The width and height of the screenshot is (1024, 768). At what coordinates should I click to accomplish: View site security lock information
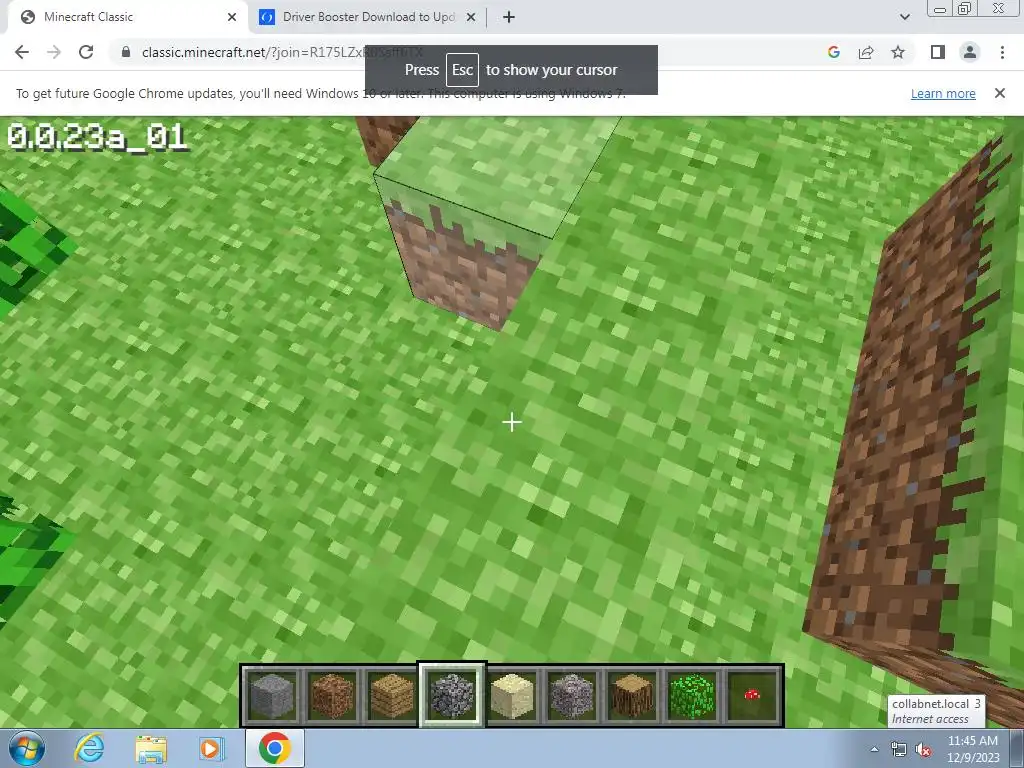pos(126,52)
